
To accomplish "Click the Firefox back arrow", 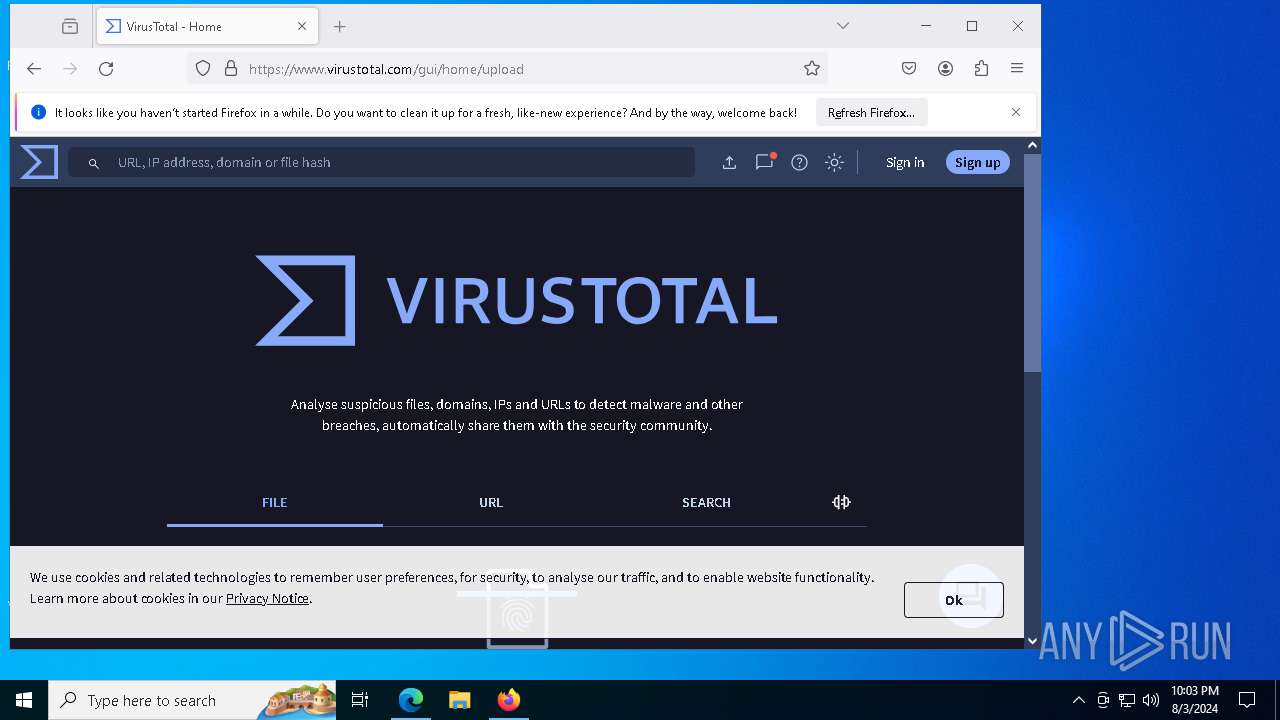I will [34, 68].
